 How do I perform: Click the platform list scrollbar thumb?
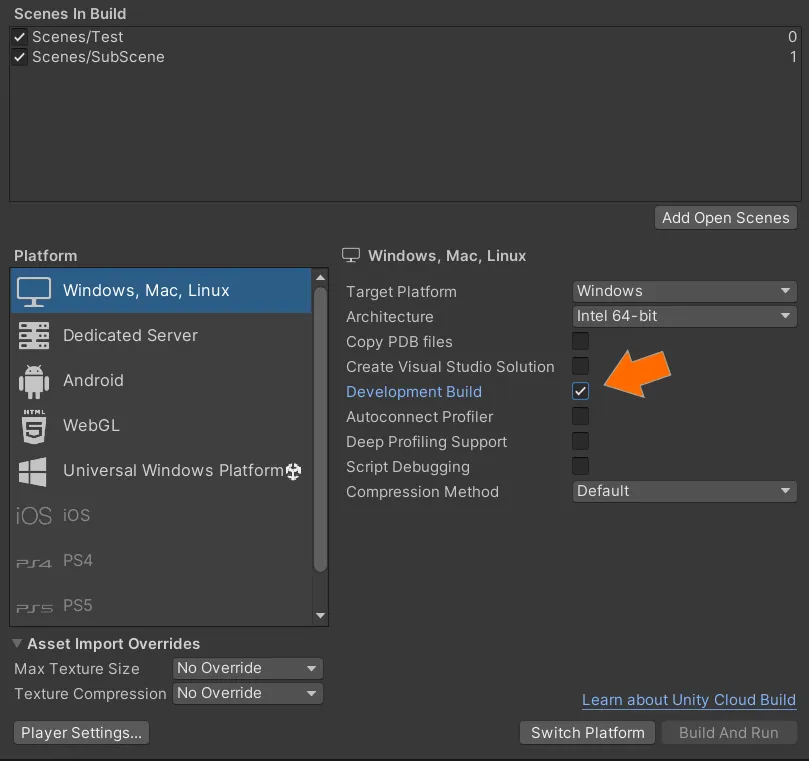click(x=320, y=429)
